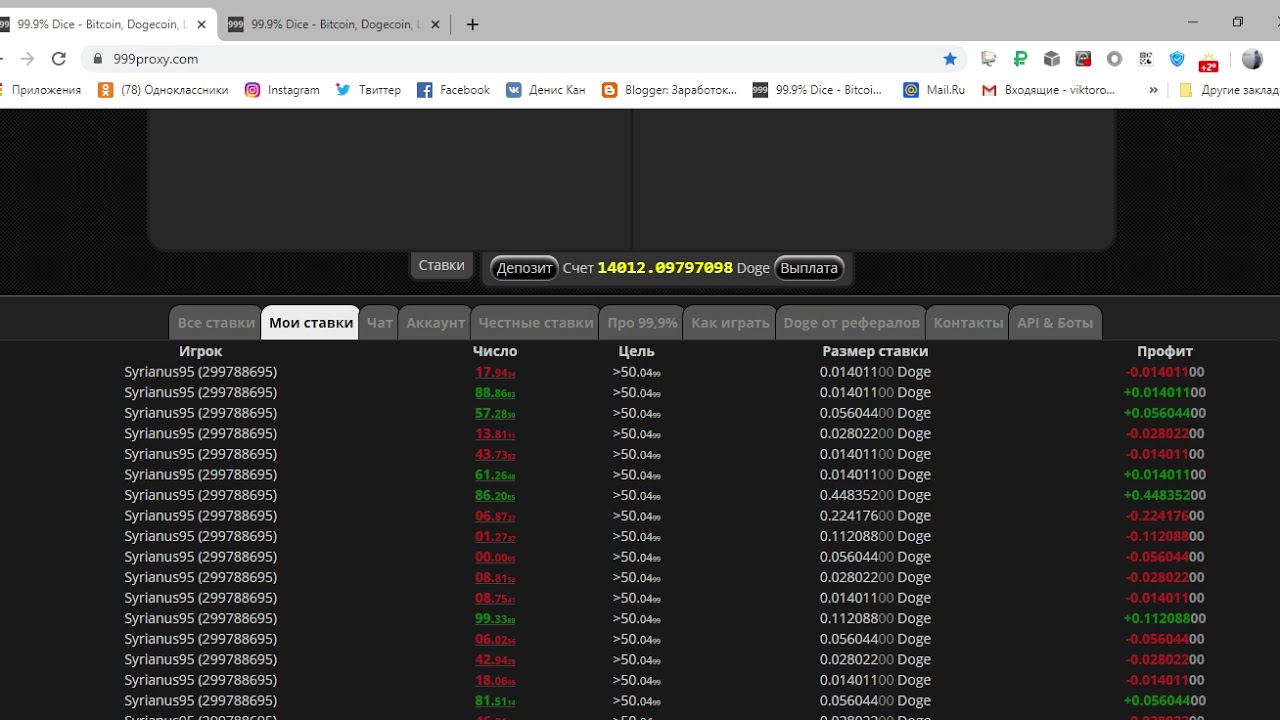Open the API & Боты tab
The image size is (1280, 720).
(1055, 323)
